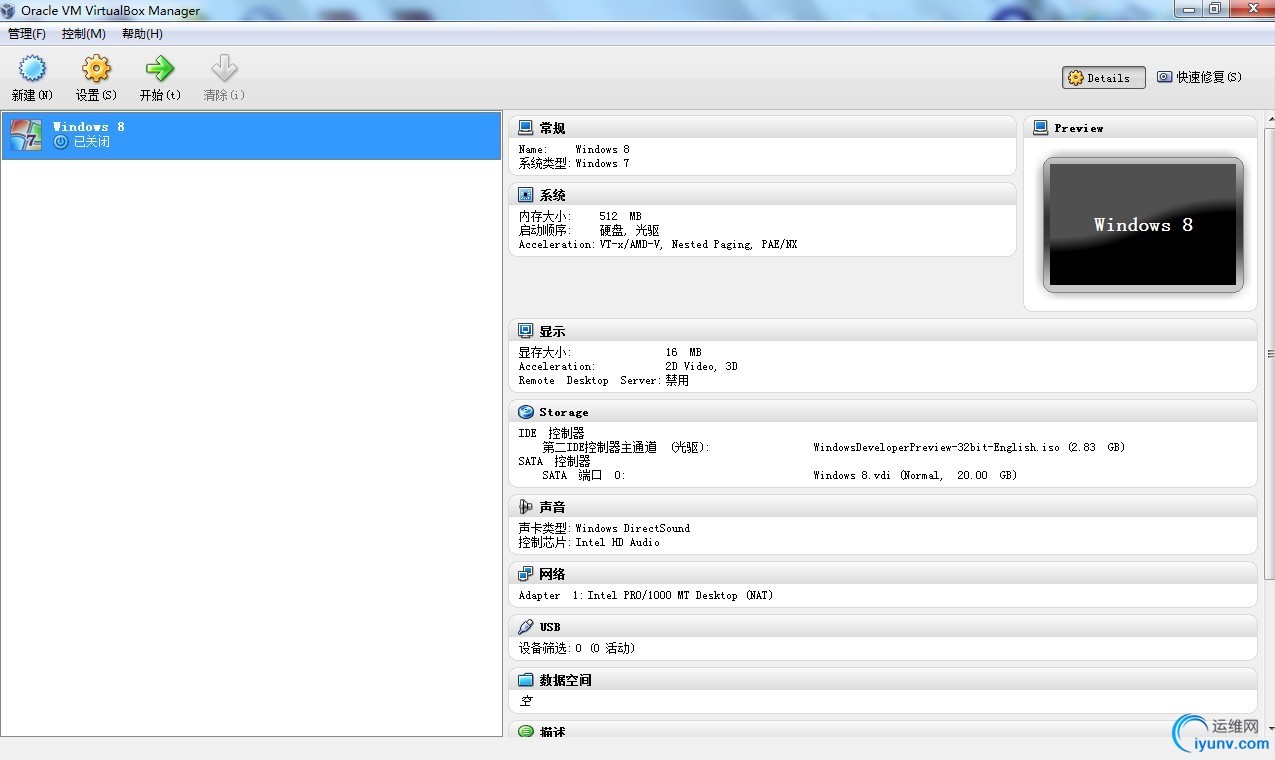Start the VM with green arrow icon
This screenshot has width=1275, height=760.
click(x=160, y=69)
